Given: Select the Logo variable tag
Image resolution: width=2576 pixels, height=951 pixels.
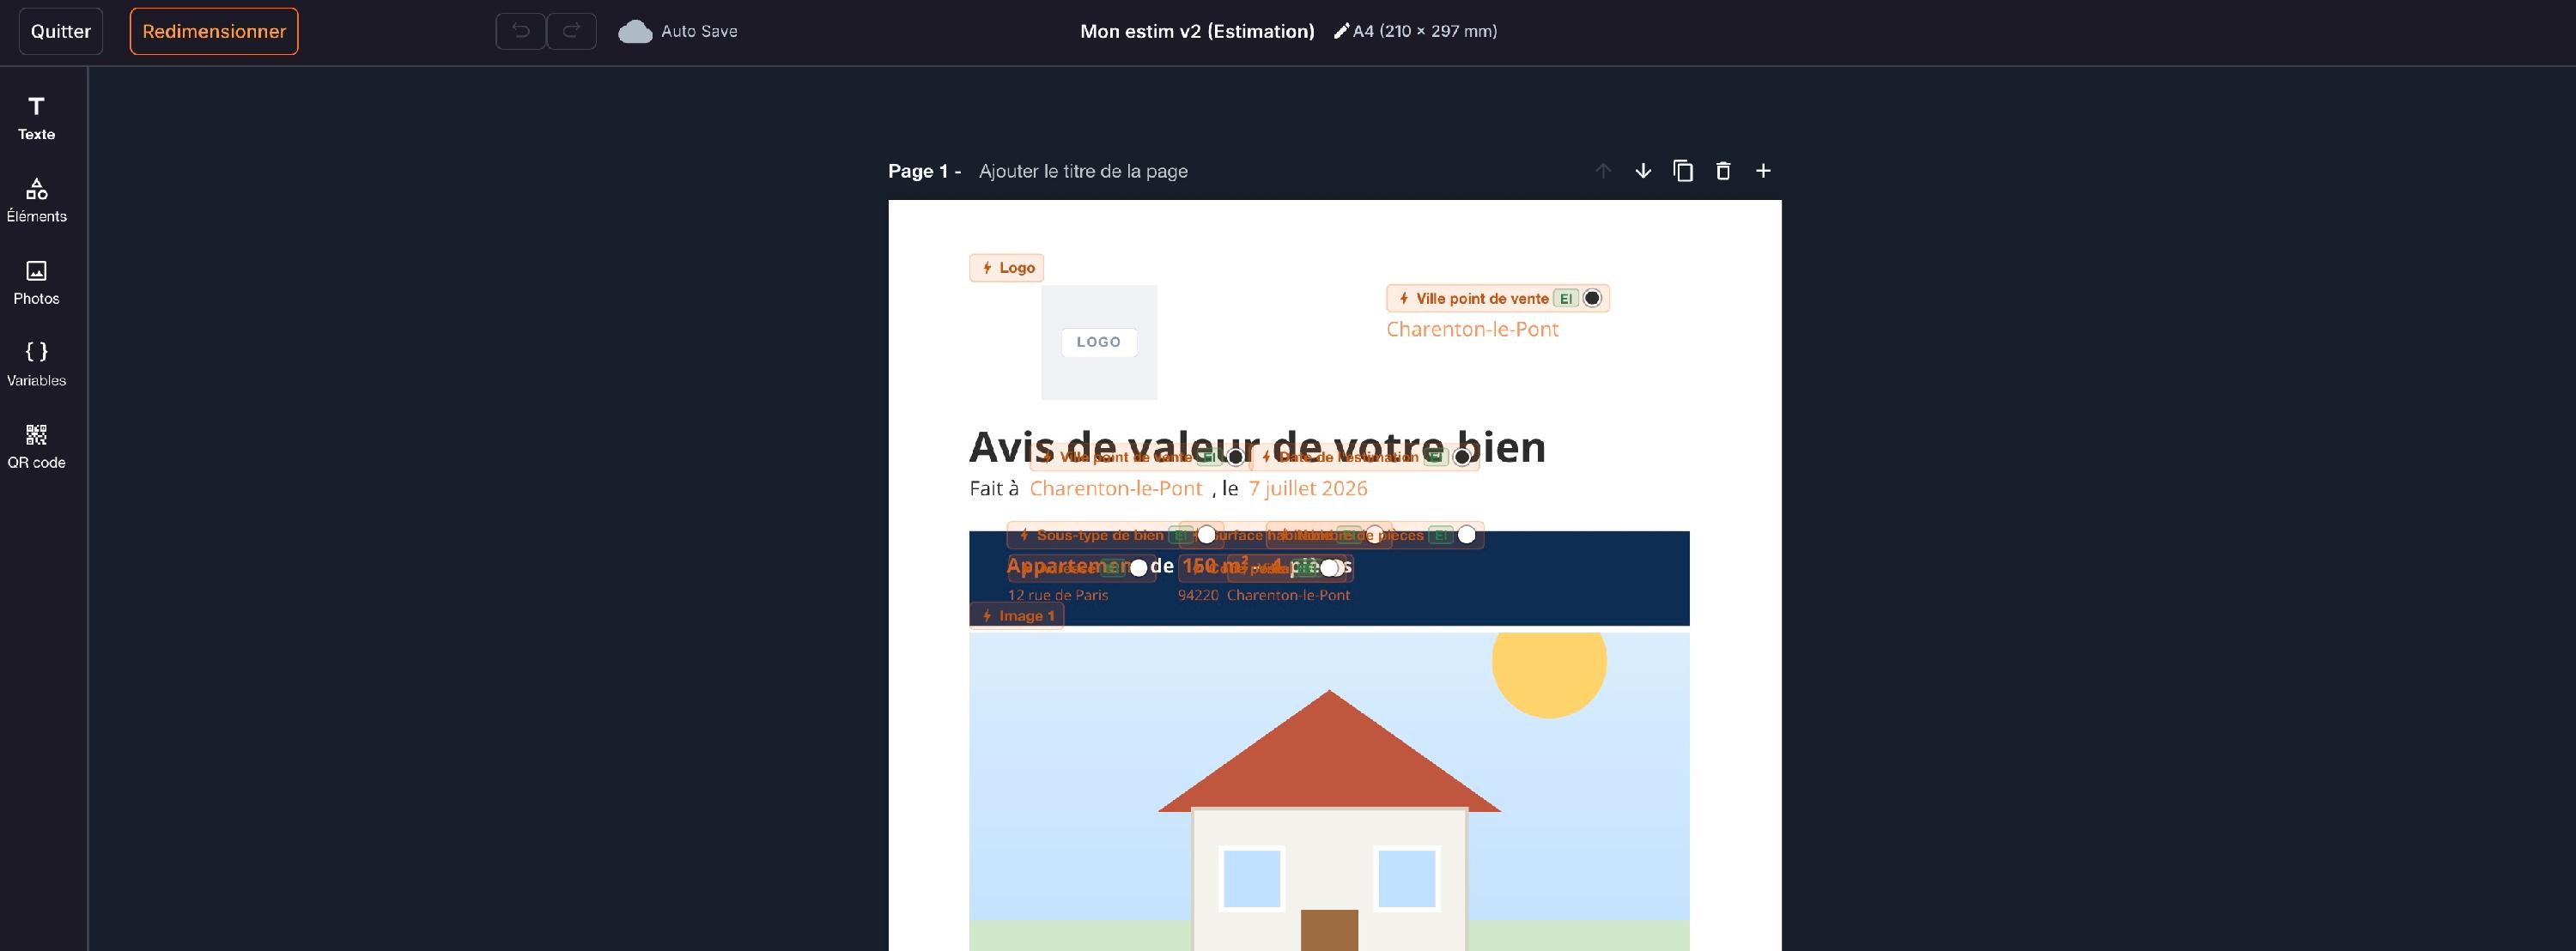Looking at the screenshot, I should coord(1007,268).
